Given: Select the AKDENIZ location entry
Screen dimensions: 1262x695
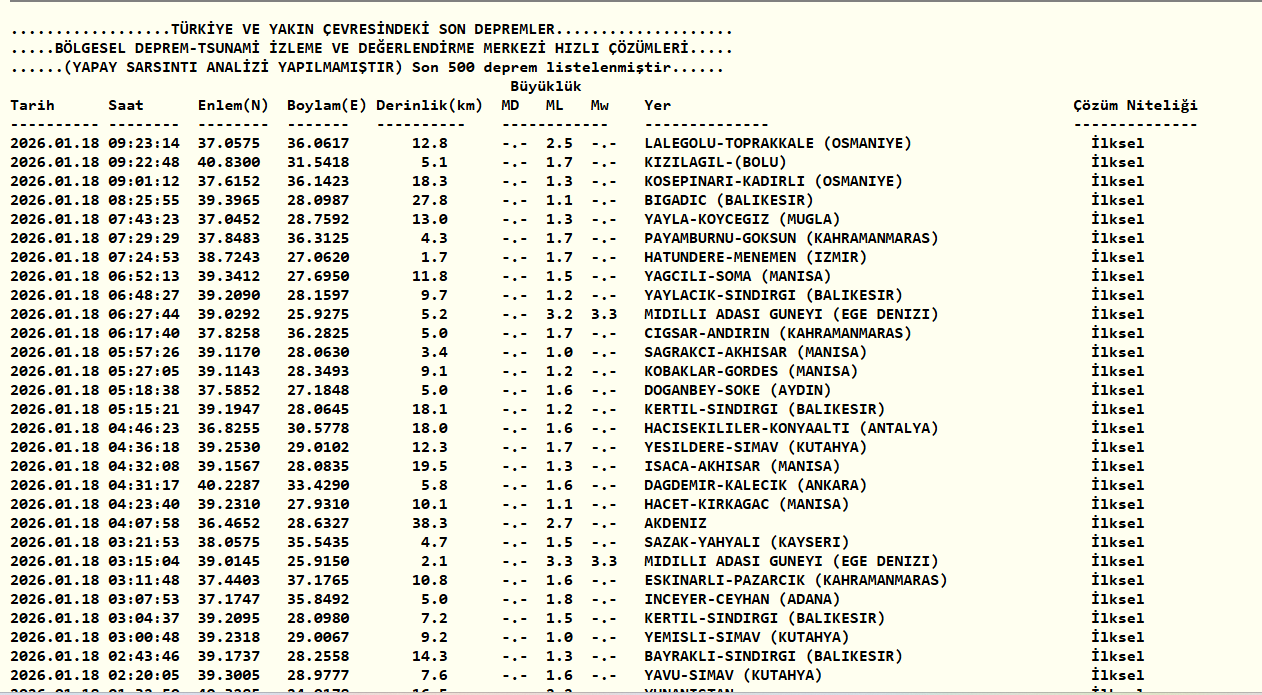Looking at the screenshot, I should tap(675, 523).
